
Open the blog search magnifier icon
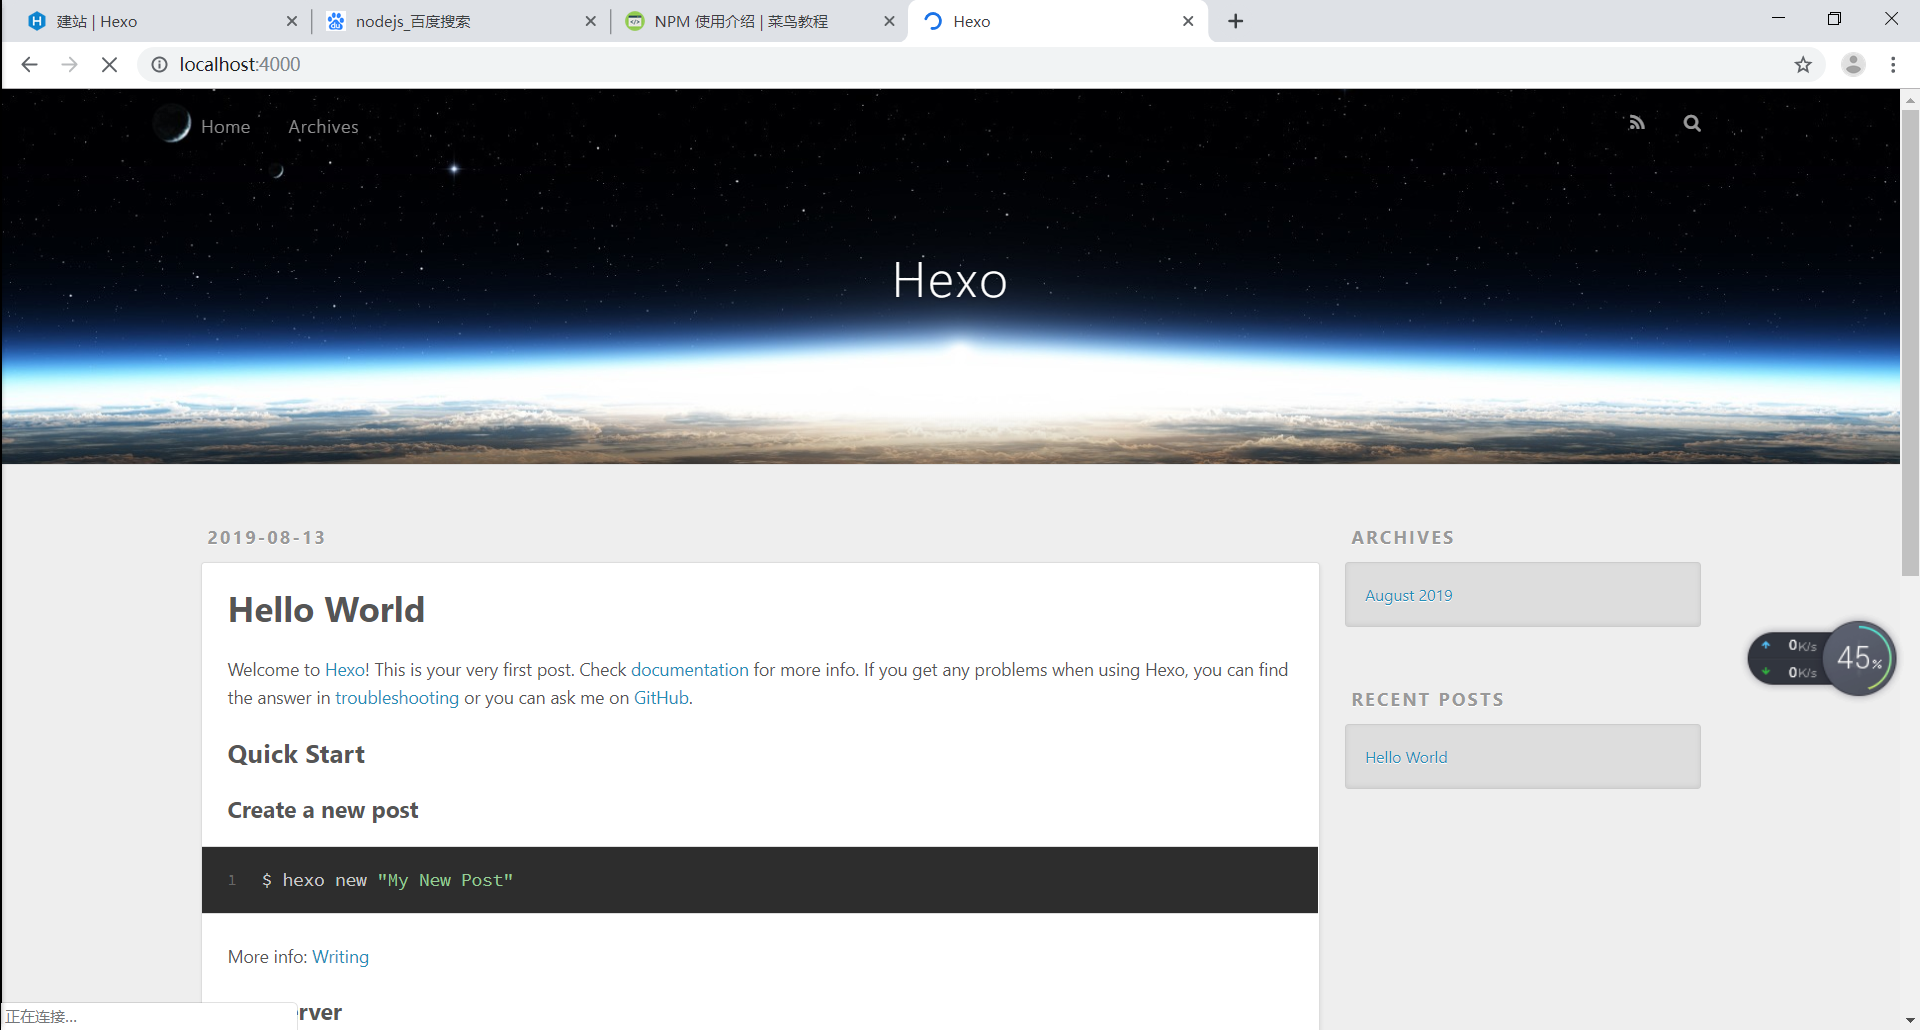click(x=1692, y=123)
